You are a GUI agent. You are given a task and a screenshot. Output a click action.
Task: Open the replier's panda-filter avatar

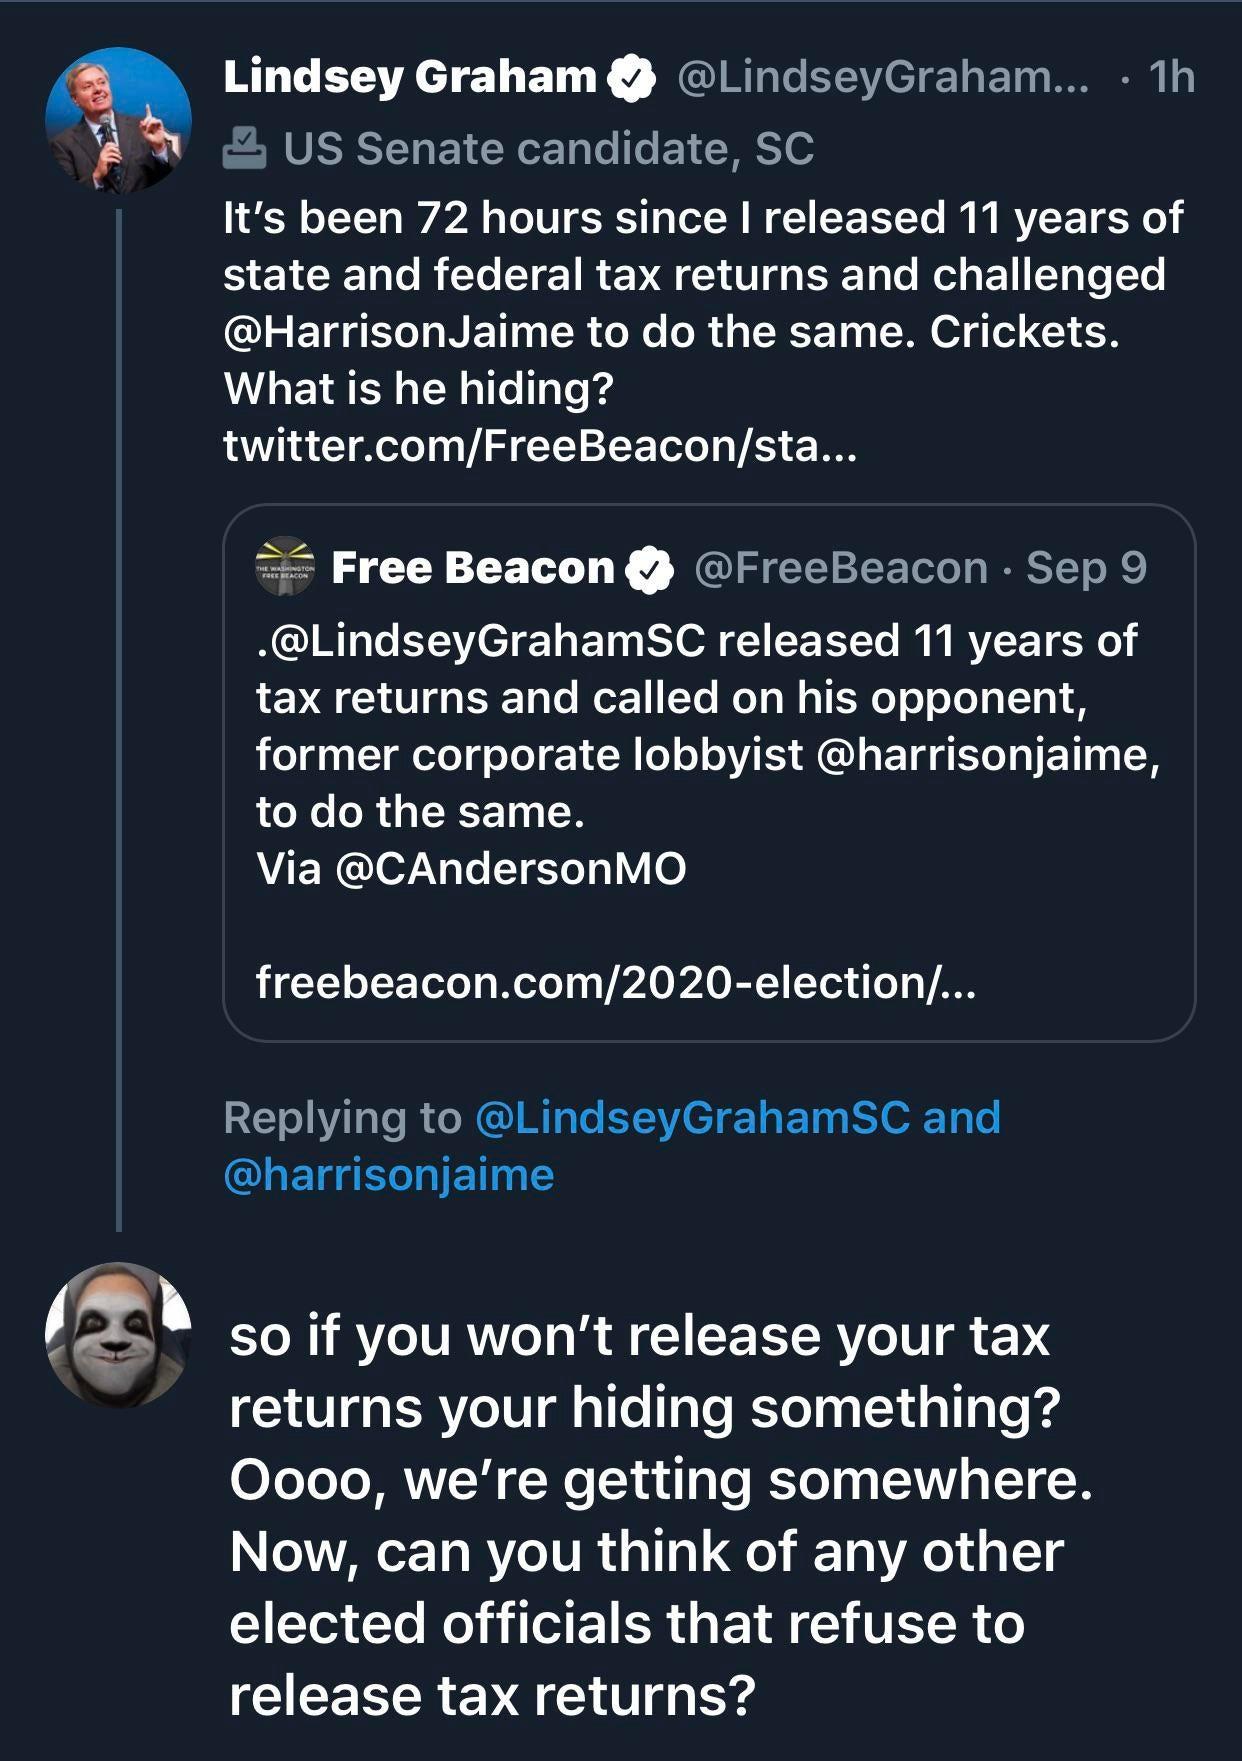118,1334
